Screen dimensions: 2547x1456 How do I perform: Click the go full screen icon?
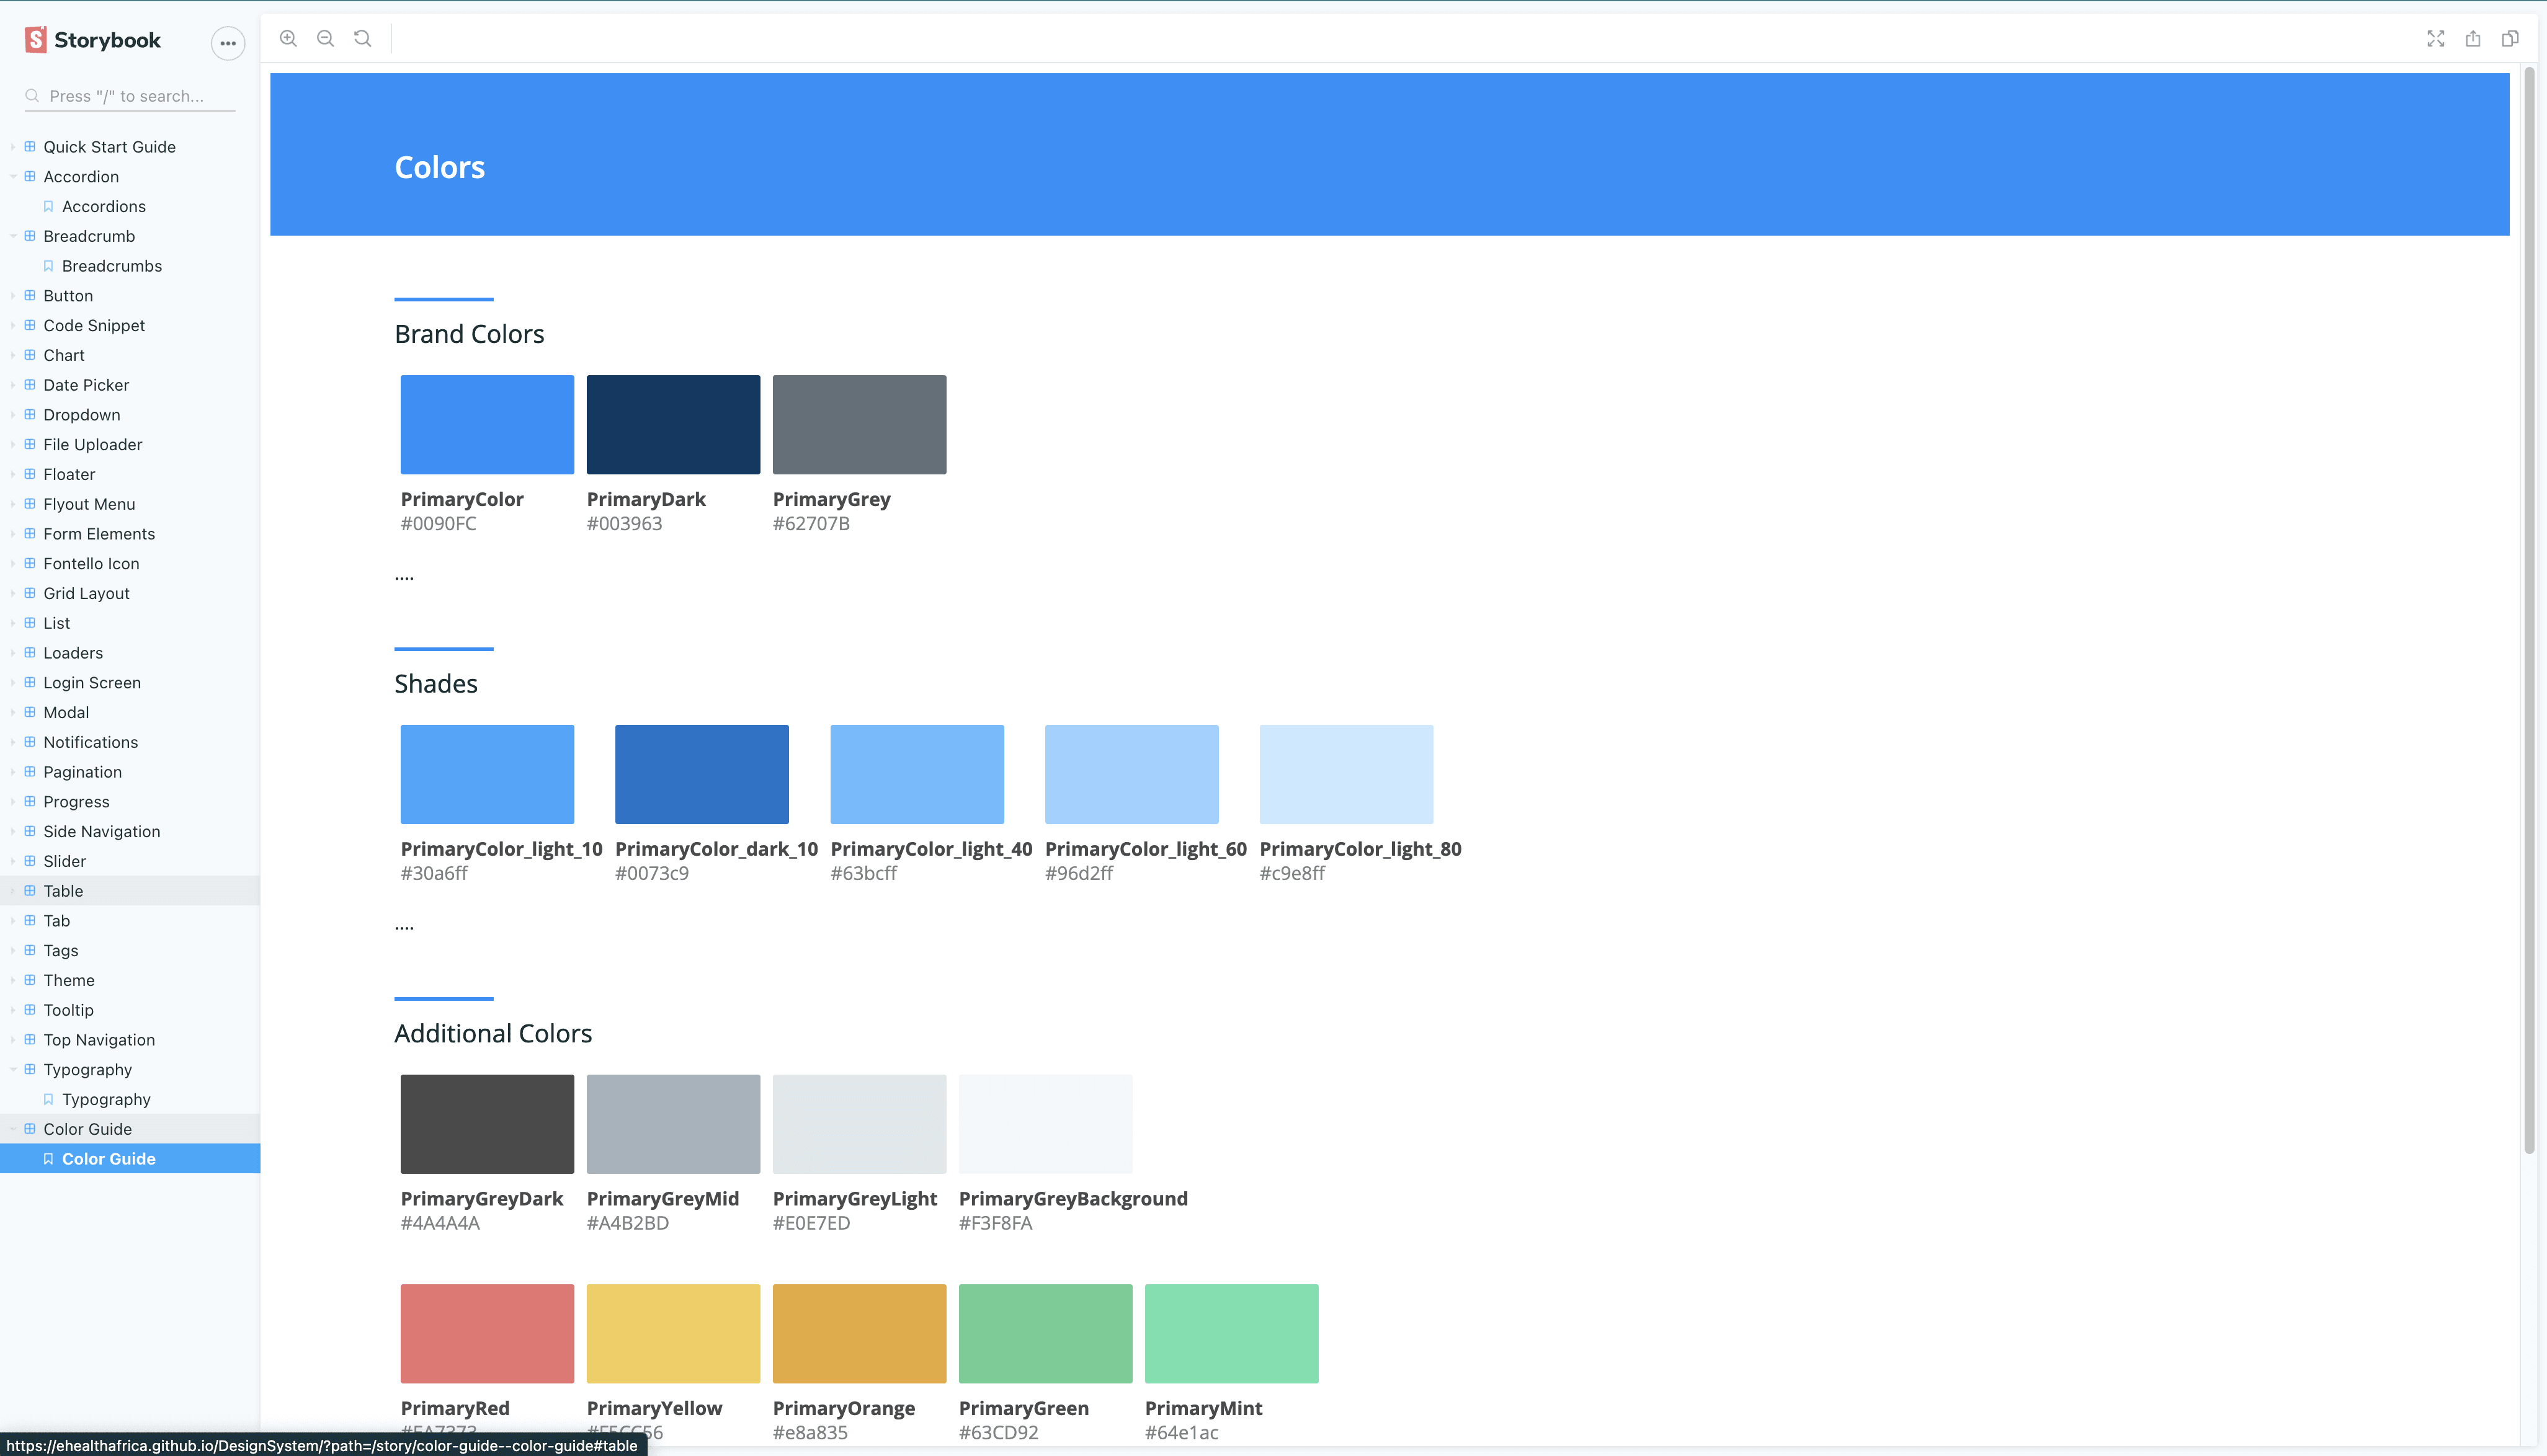[x=2435, y=38]
